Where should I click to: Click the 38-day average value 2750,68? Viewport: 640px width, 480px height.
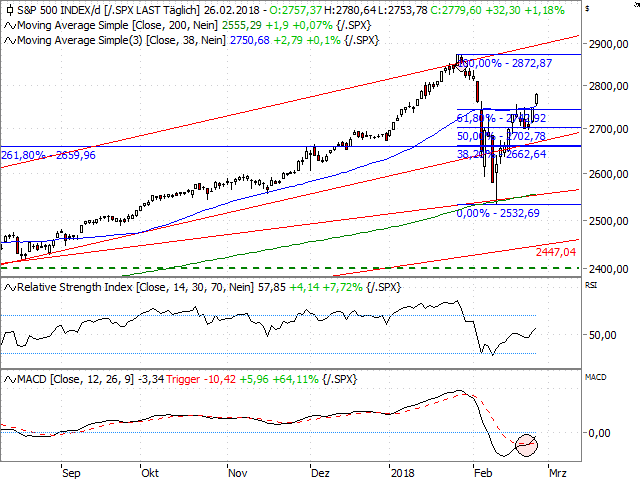pos(250,41)
